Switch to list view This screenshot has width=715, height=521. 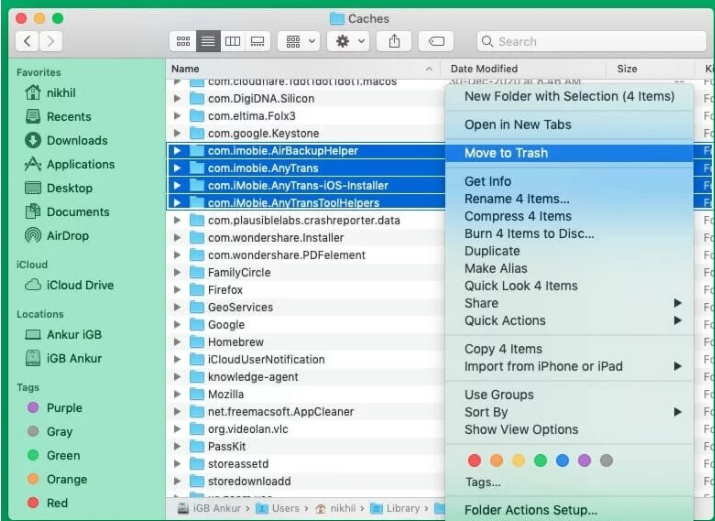click(x=208, y=41)
